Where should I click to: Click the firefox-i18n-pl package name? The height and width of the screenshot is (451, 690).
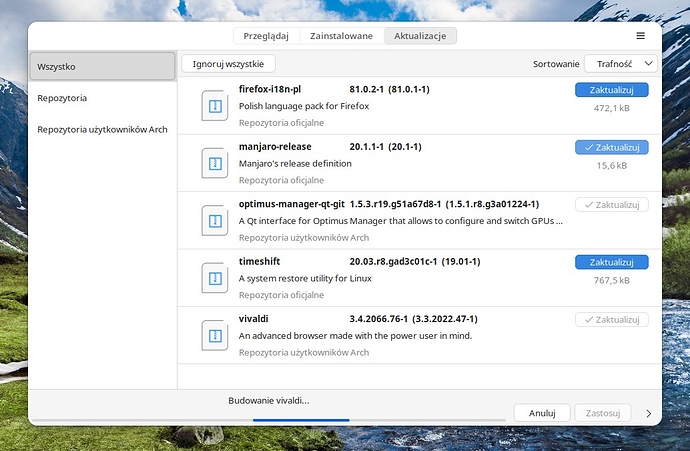pos(270,89)
